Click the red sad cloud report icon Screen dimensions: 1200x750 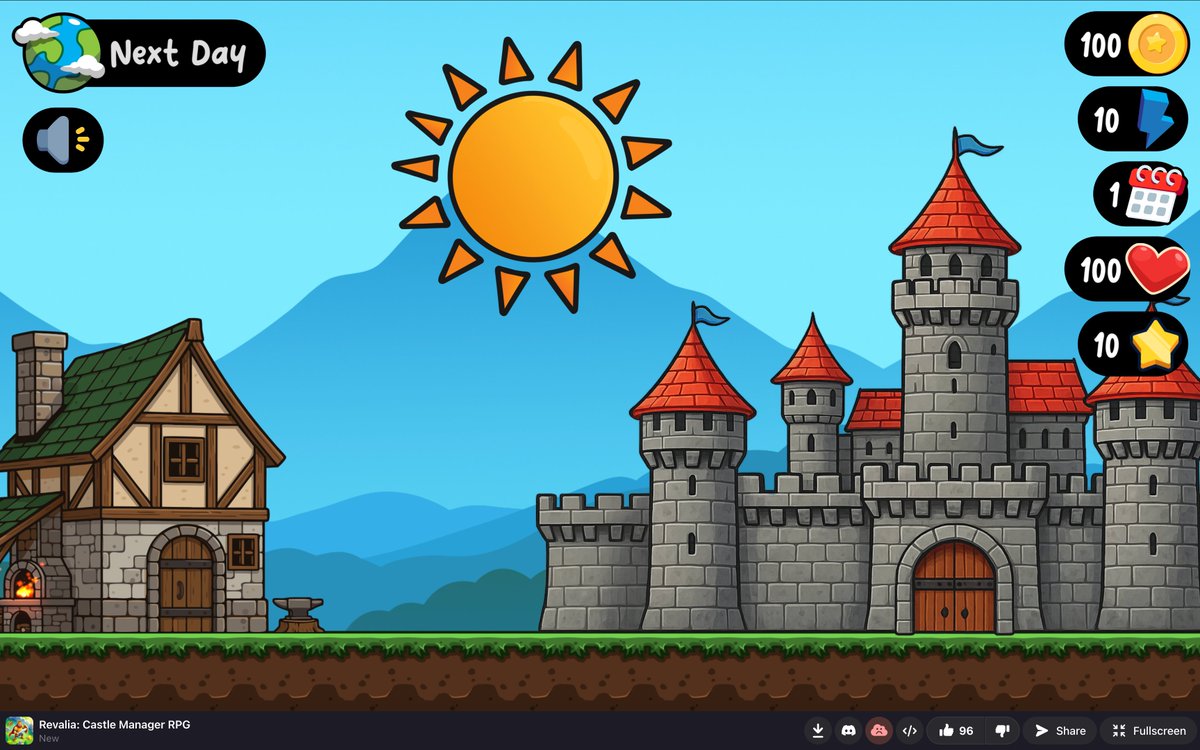[x=878, y=731]
